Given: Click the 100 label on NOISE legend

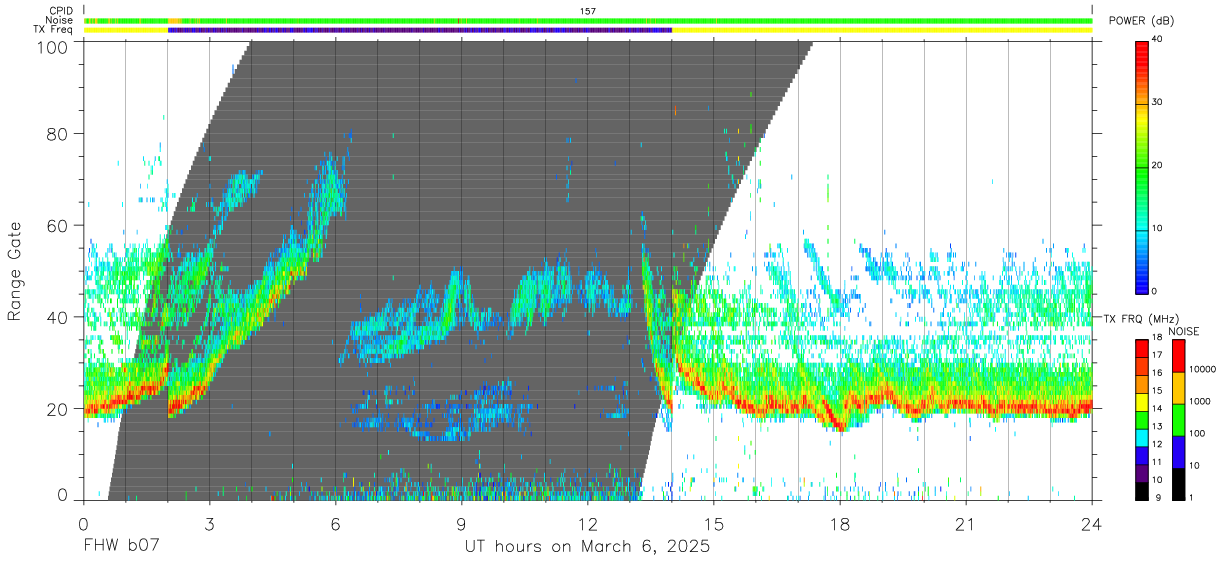Looking at the screenshot, I should click(1195, 433).
